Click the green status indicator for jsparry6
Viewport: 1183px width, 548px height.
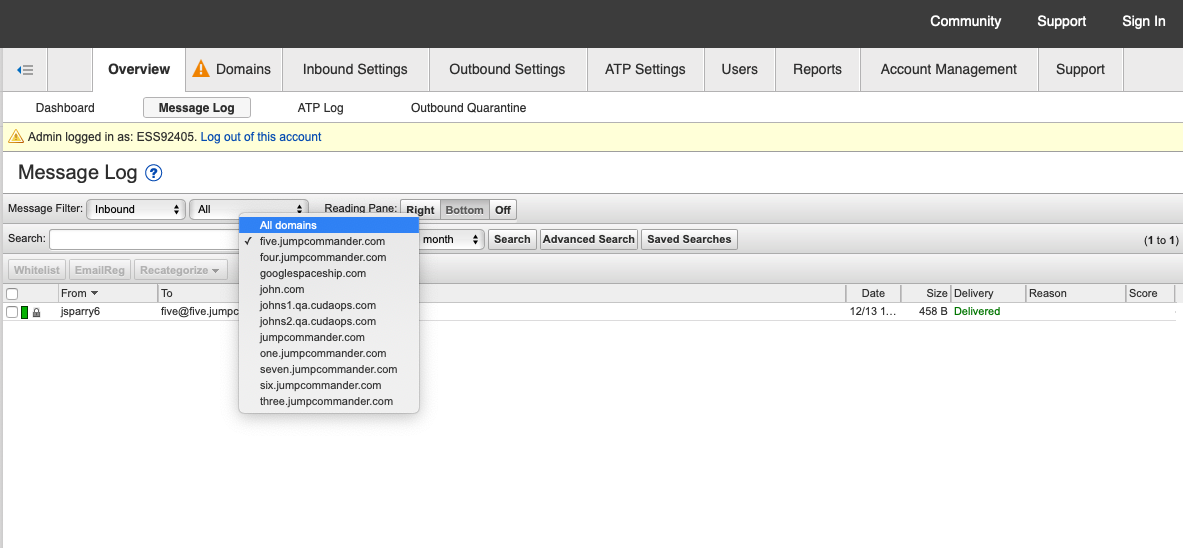pos(24,312)
